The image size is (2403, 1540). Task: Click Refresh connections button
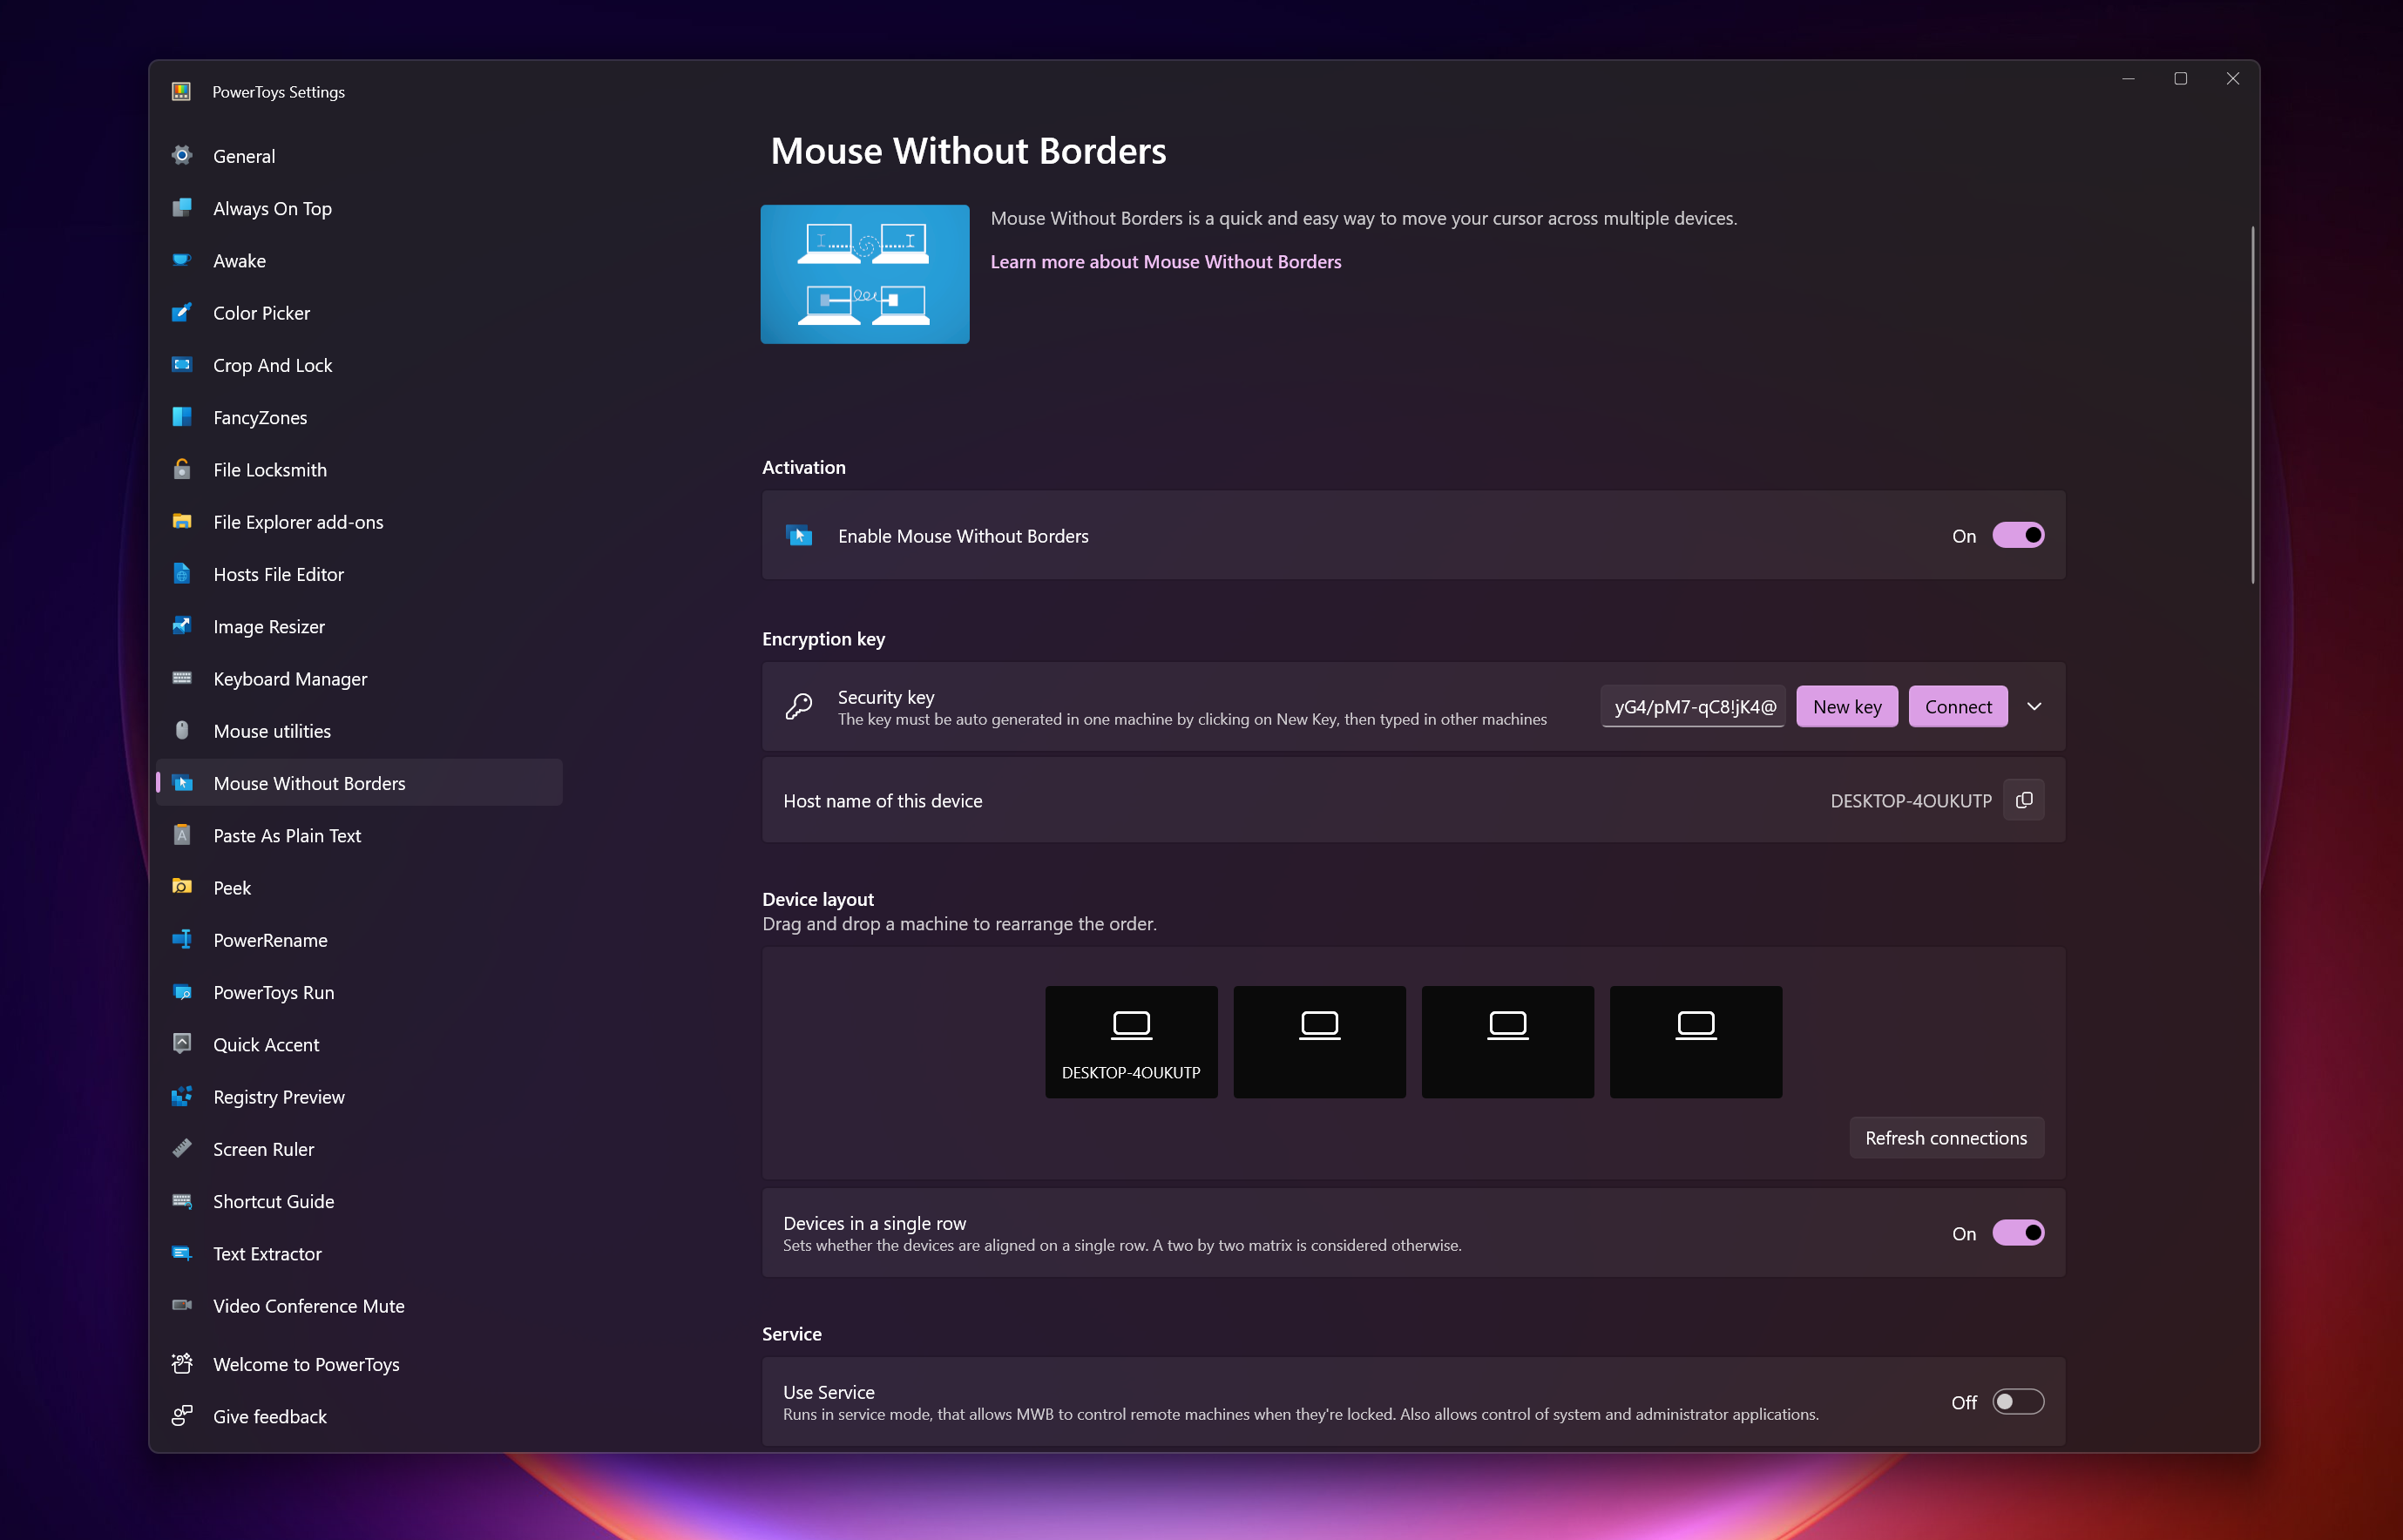[x=1946, y=1138]
